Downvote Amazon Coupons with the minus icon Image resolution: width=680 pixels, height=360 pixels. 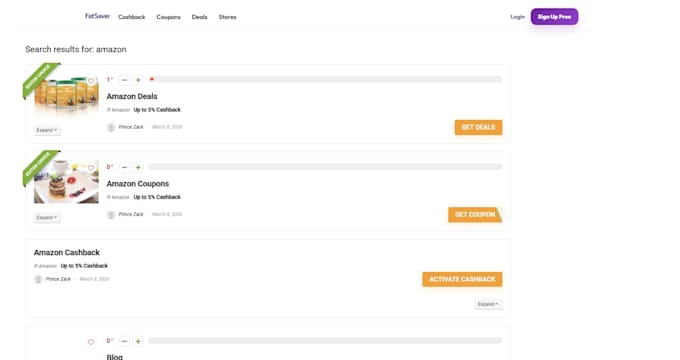pyautogui.click(x=124, y=167)
